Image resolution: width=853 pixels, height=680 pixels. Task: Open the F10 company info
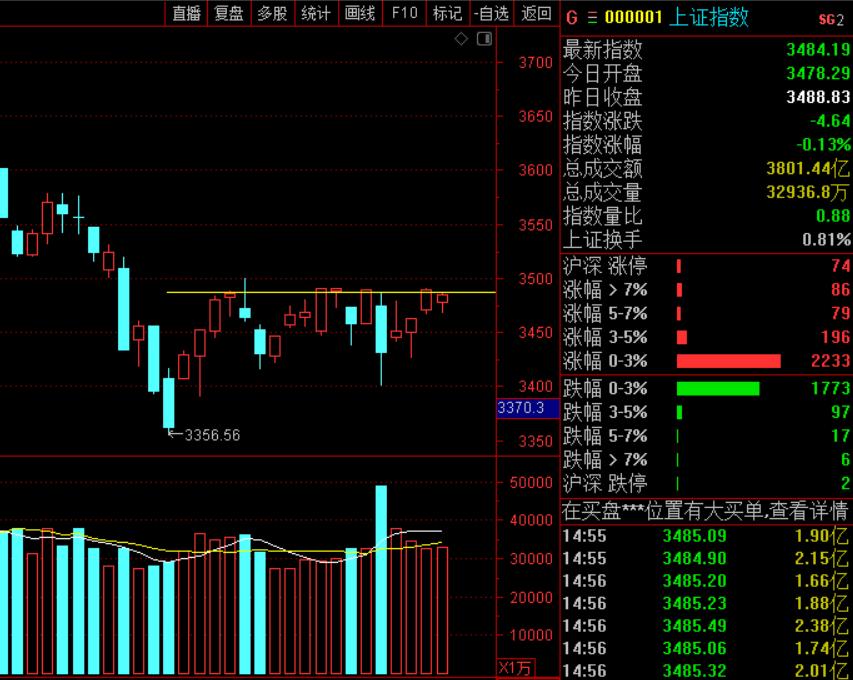[404, 13]
